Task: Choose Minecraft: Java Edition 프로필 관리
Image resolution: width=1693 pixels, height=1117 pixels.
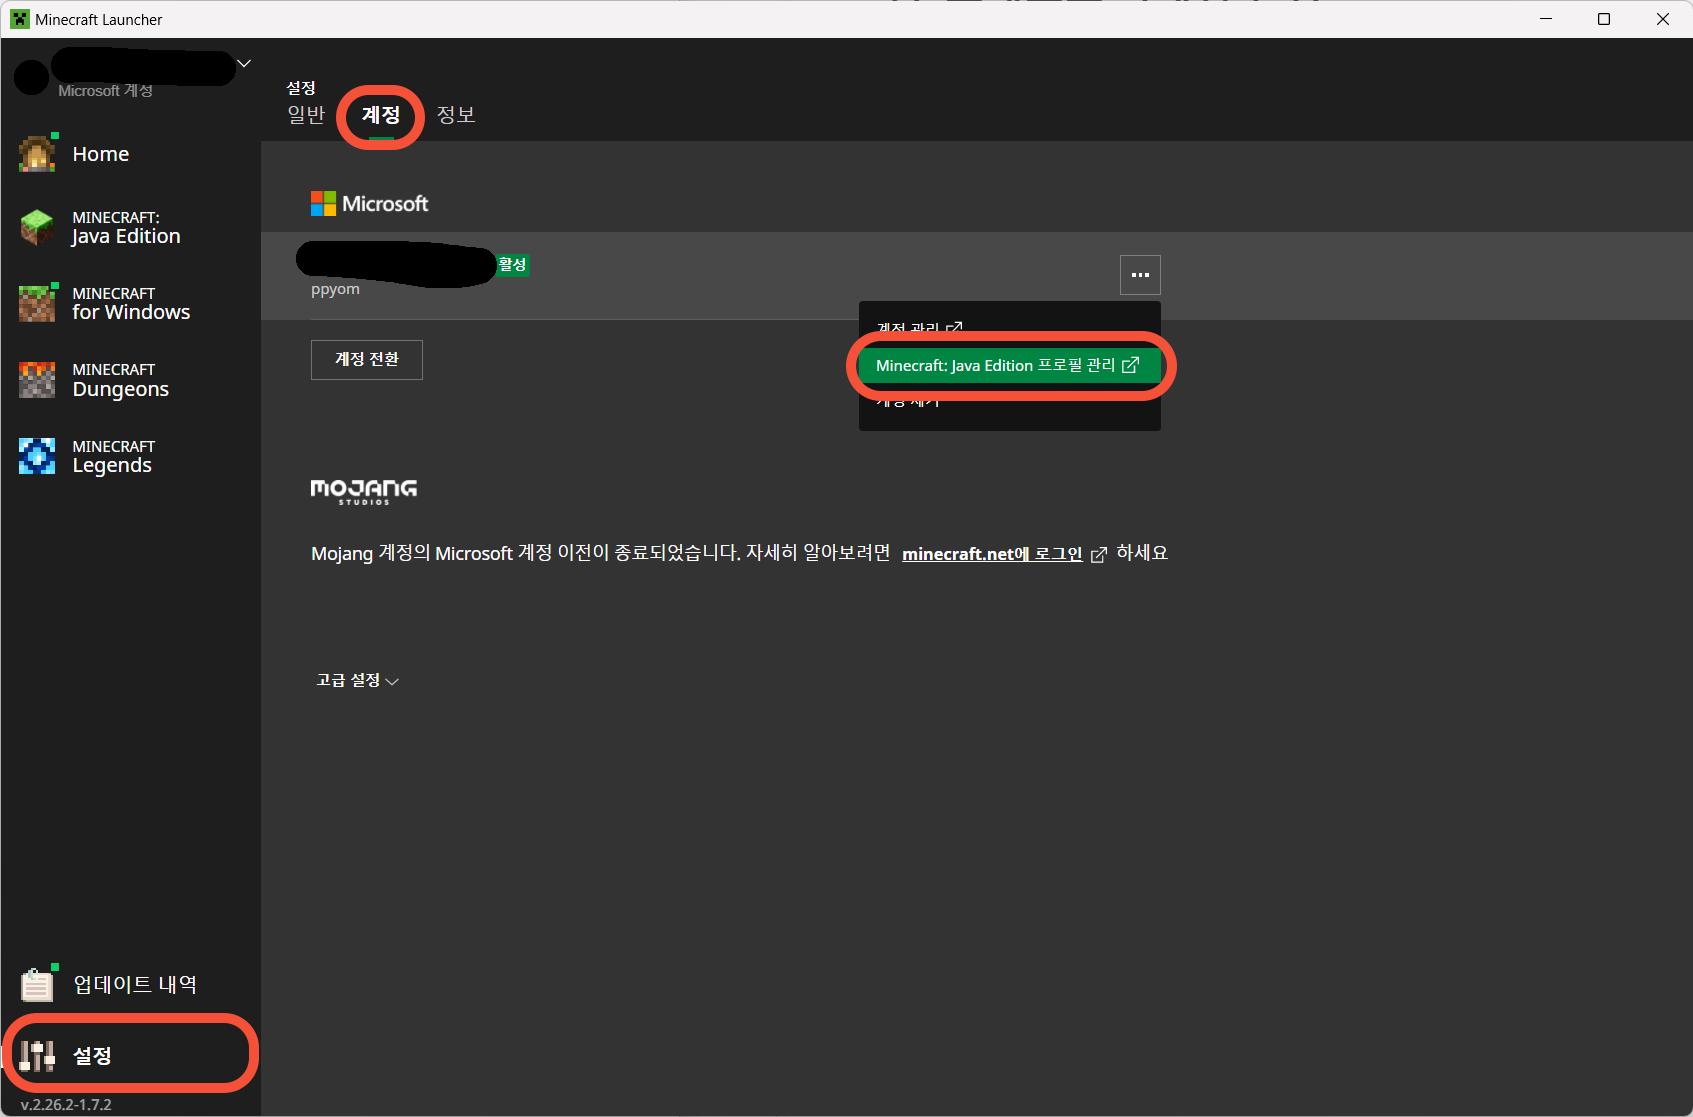Action: 1010,366
